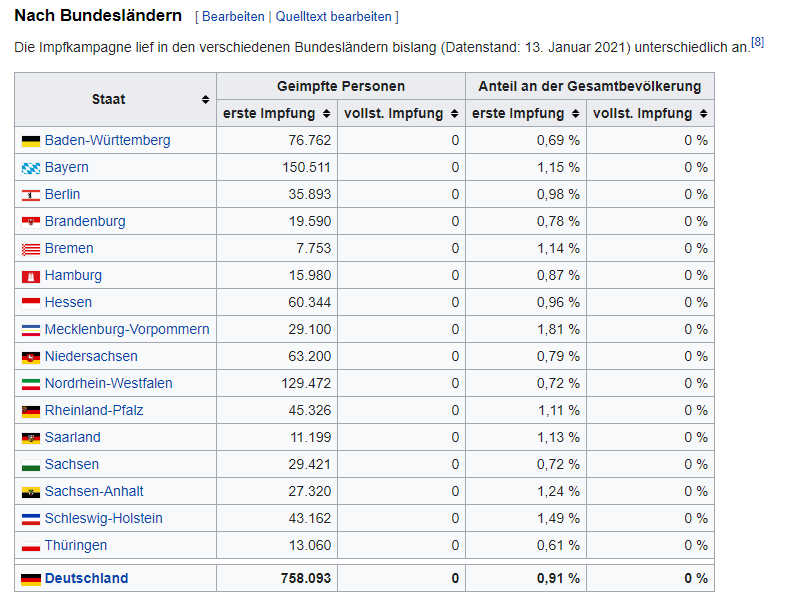Sort by erste Impfung under Anteil an Gesamtbevölkerung
This screenshot has height=603, width=789.
(575, 114)
